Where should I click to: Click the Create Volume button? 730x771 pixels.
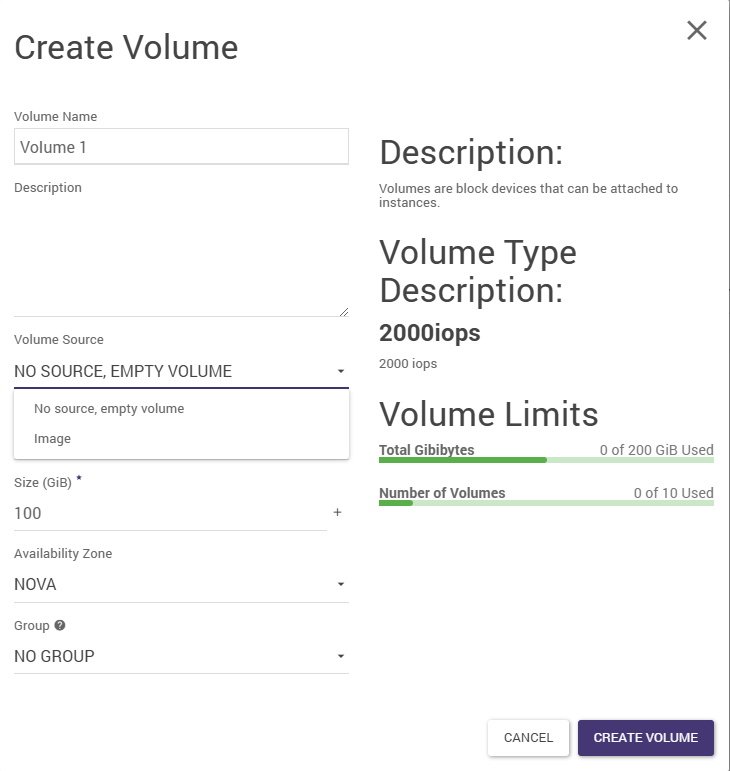[645, 738]
